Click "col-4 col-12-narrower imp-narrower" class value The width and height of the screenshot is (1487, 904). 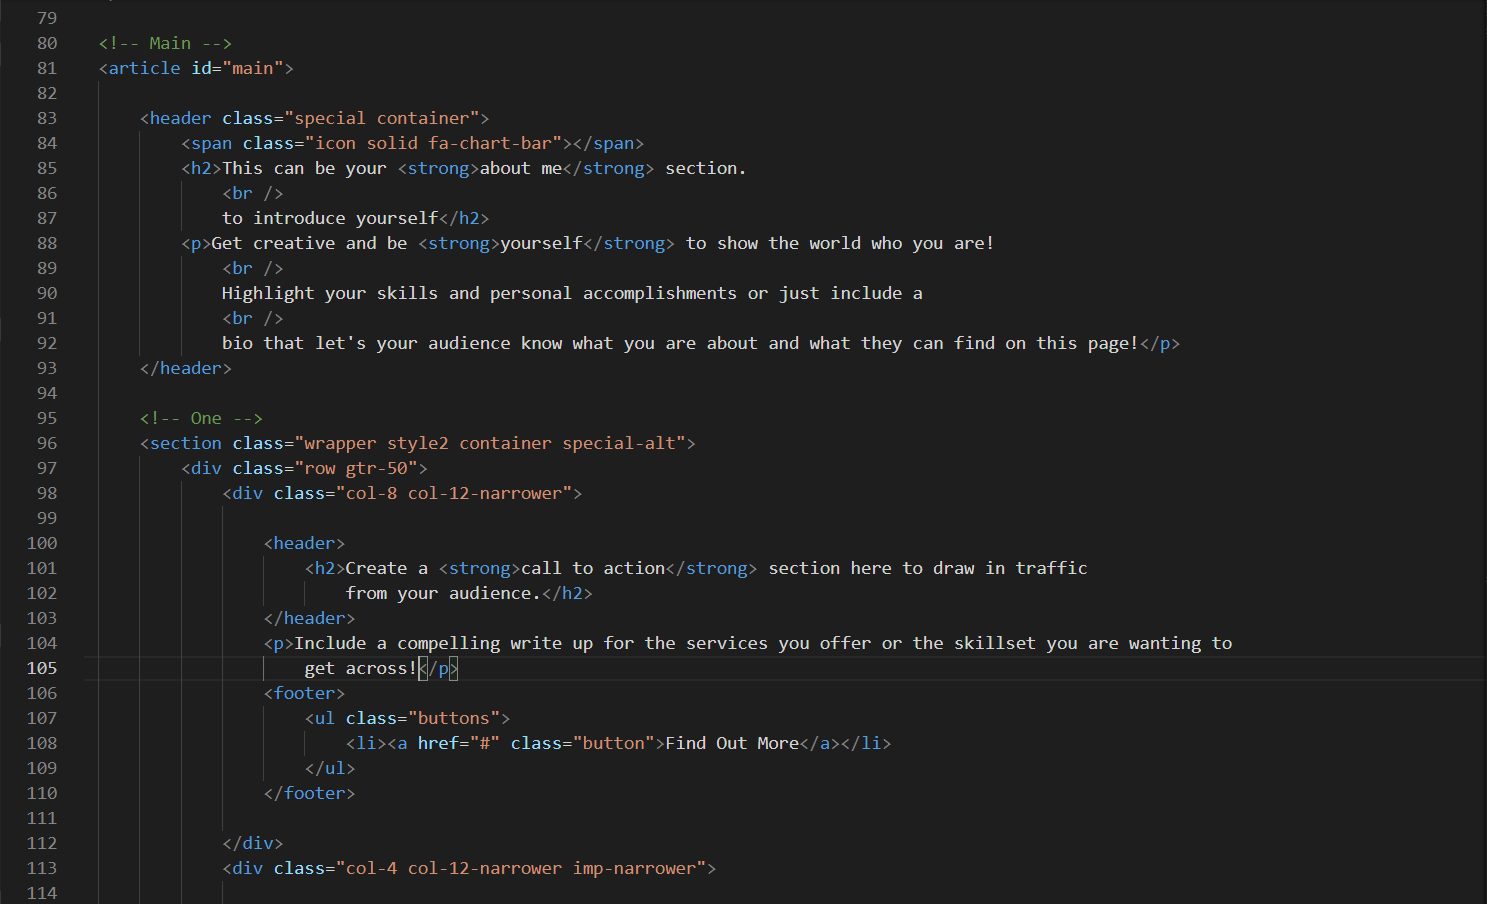521,868
